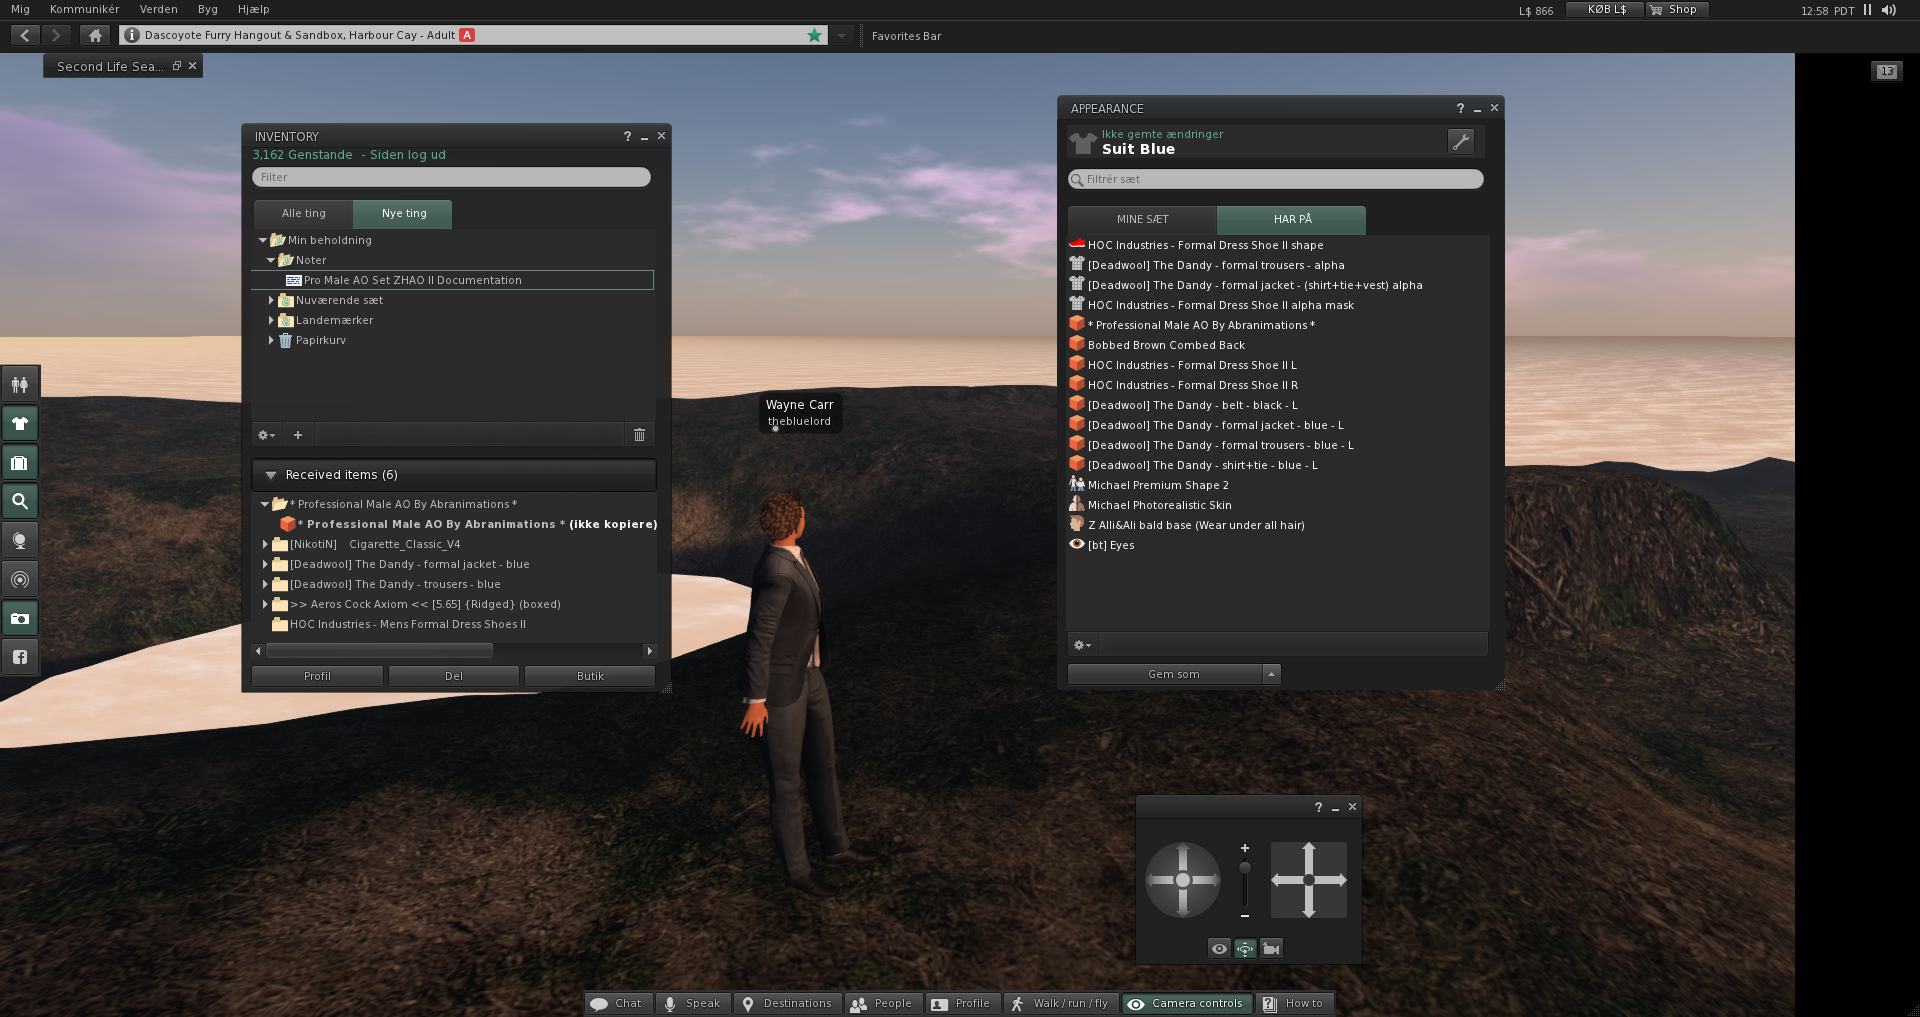Viewport: 1920px width, 1017px height.
Task: Collapse the Min beholdning folder
Action: click(x=263, y=240)
